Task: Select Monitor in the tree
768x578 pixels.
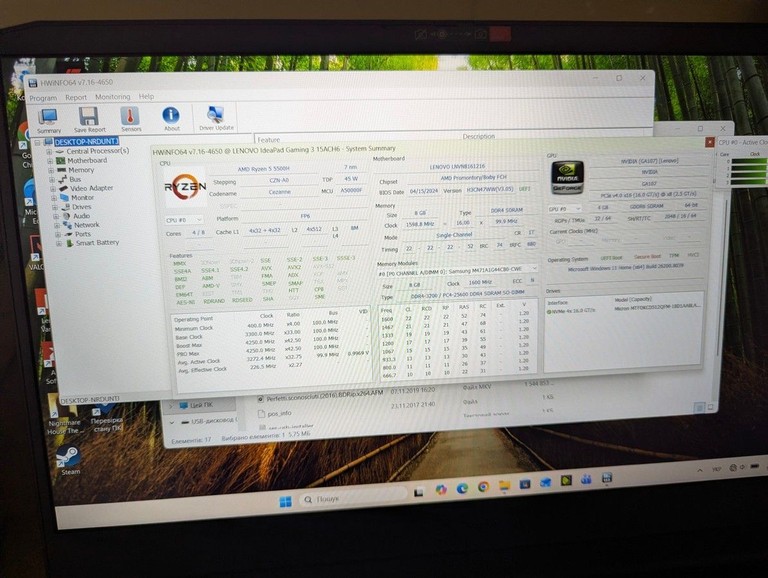Action: tap(82, 198)
